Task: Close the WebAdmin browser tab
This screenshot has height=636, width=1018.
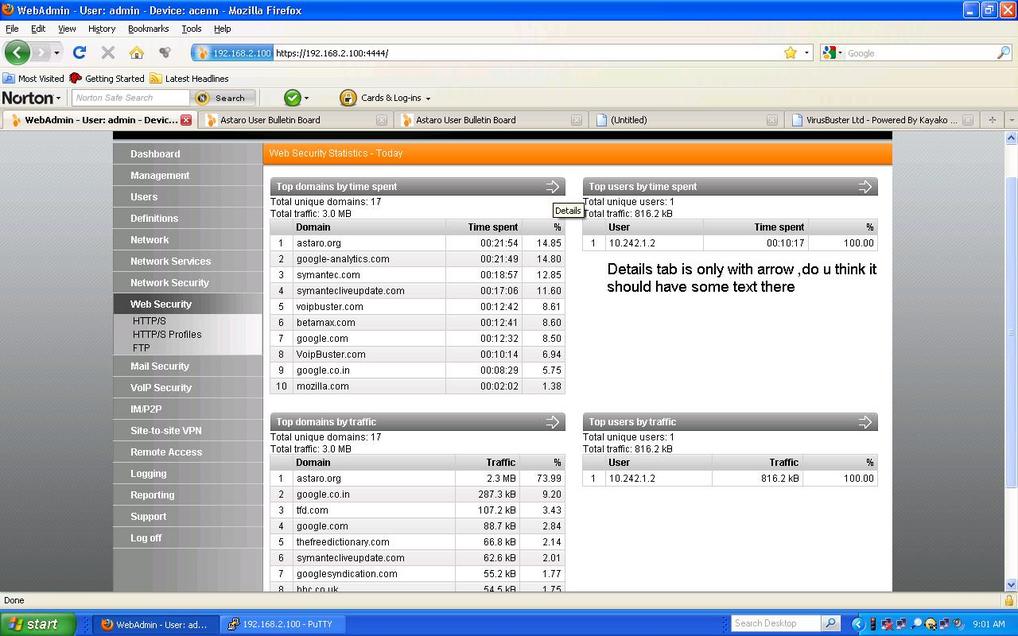Action: [x=186, y=120]
